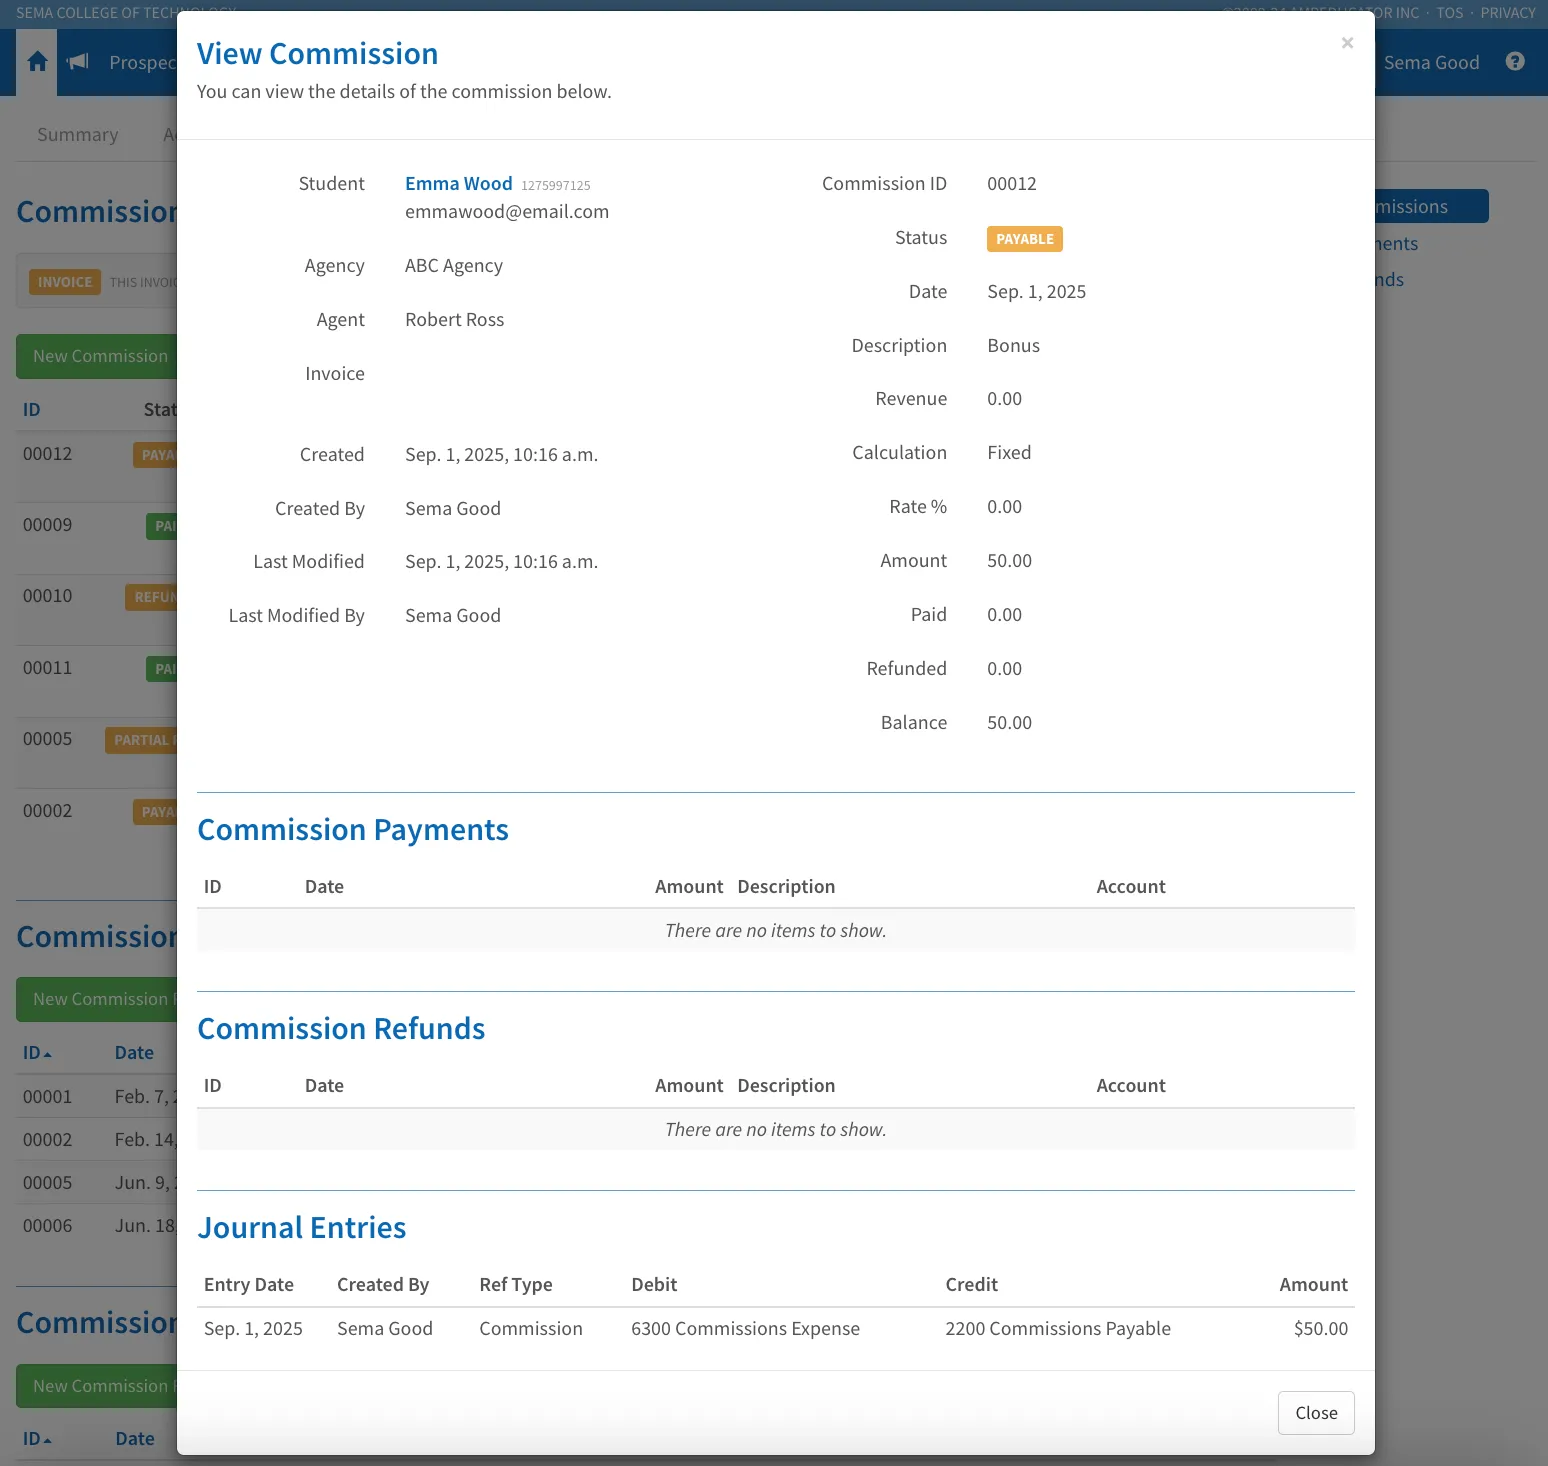The image size is (1548, 1466).
Task: Click Sema Good user menu in navbar
Action: point(1431,62)
